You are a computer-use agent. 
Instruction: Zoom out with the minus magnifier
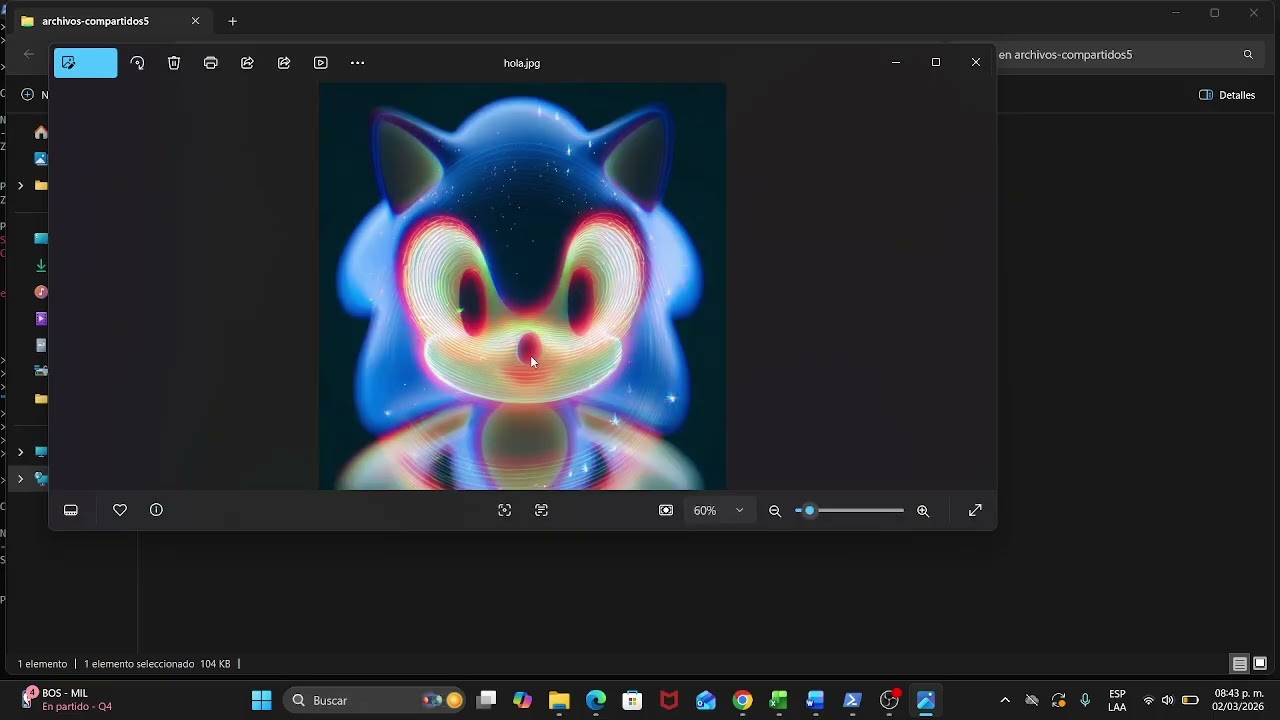pos(775,511)
